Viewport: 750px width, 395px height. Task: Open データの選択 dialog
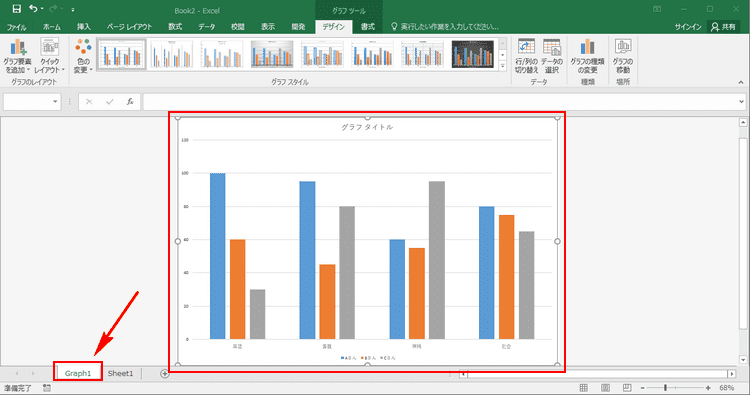(x=551, y=56)
